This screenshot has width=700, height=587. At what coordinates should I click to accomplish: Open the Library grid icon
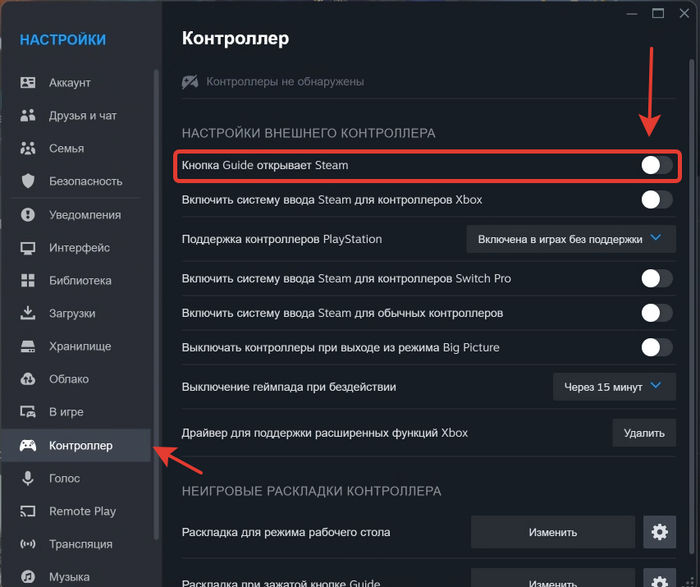[x=28, y=280]
